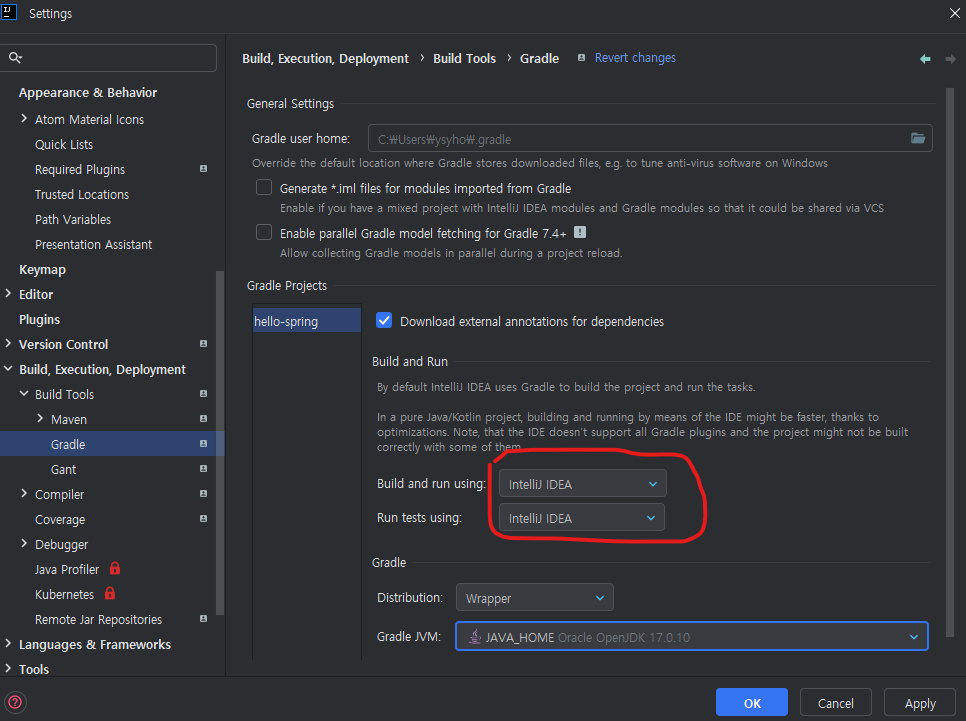This screenshot has height=721, width=966.
Task: Click the Java icon in the Gradle JVM field
Action: click(x=474, y=637)
